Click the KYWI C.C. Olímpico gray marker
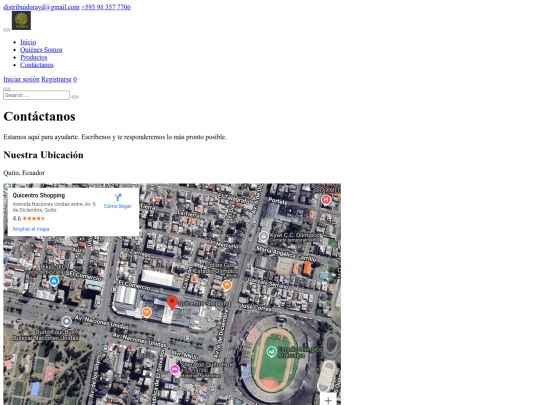Screen dimensions: 540x405 coord(263,237)
